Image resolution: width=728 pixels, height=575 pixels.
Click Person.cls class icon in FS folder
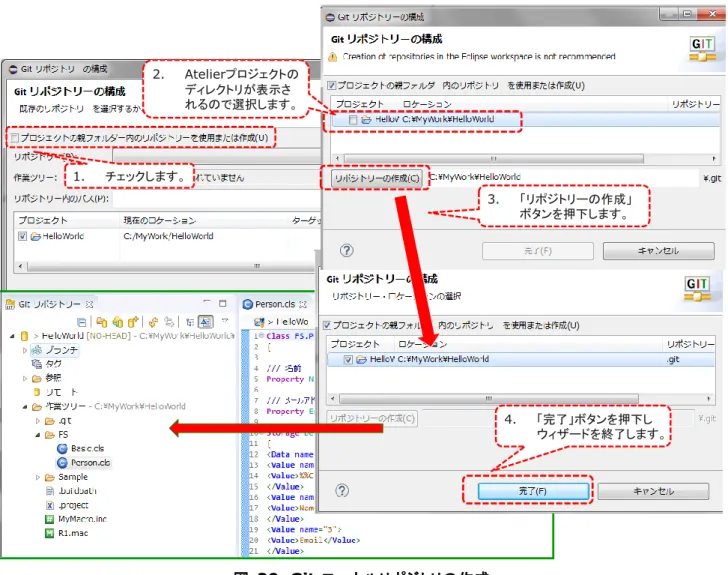62,463
